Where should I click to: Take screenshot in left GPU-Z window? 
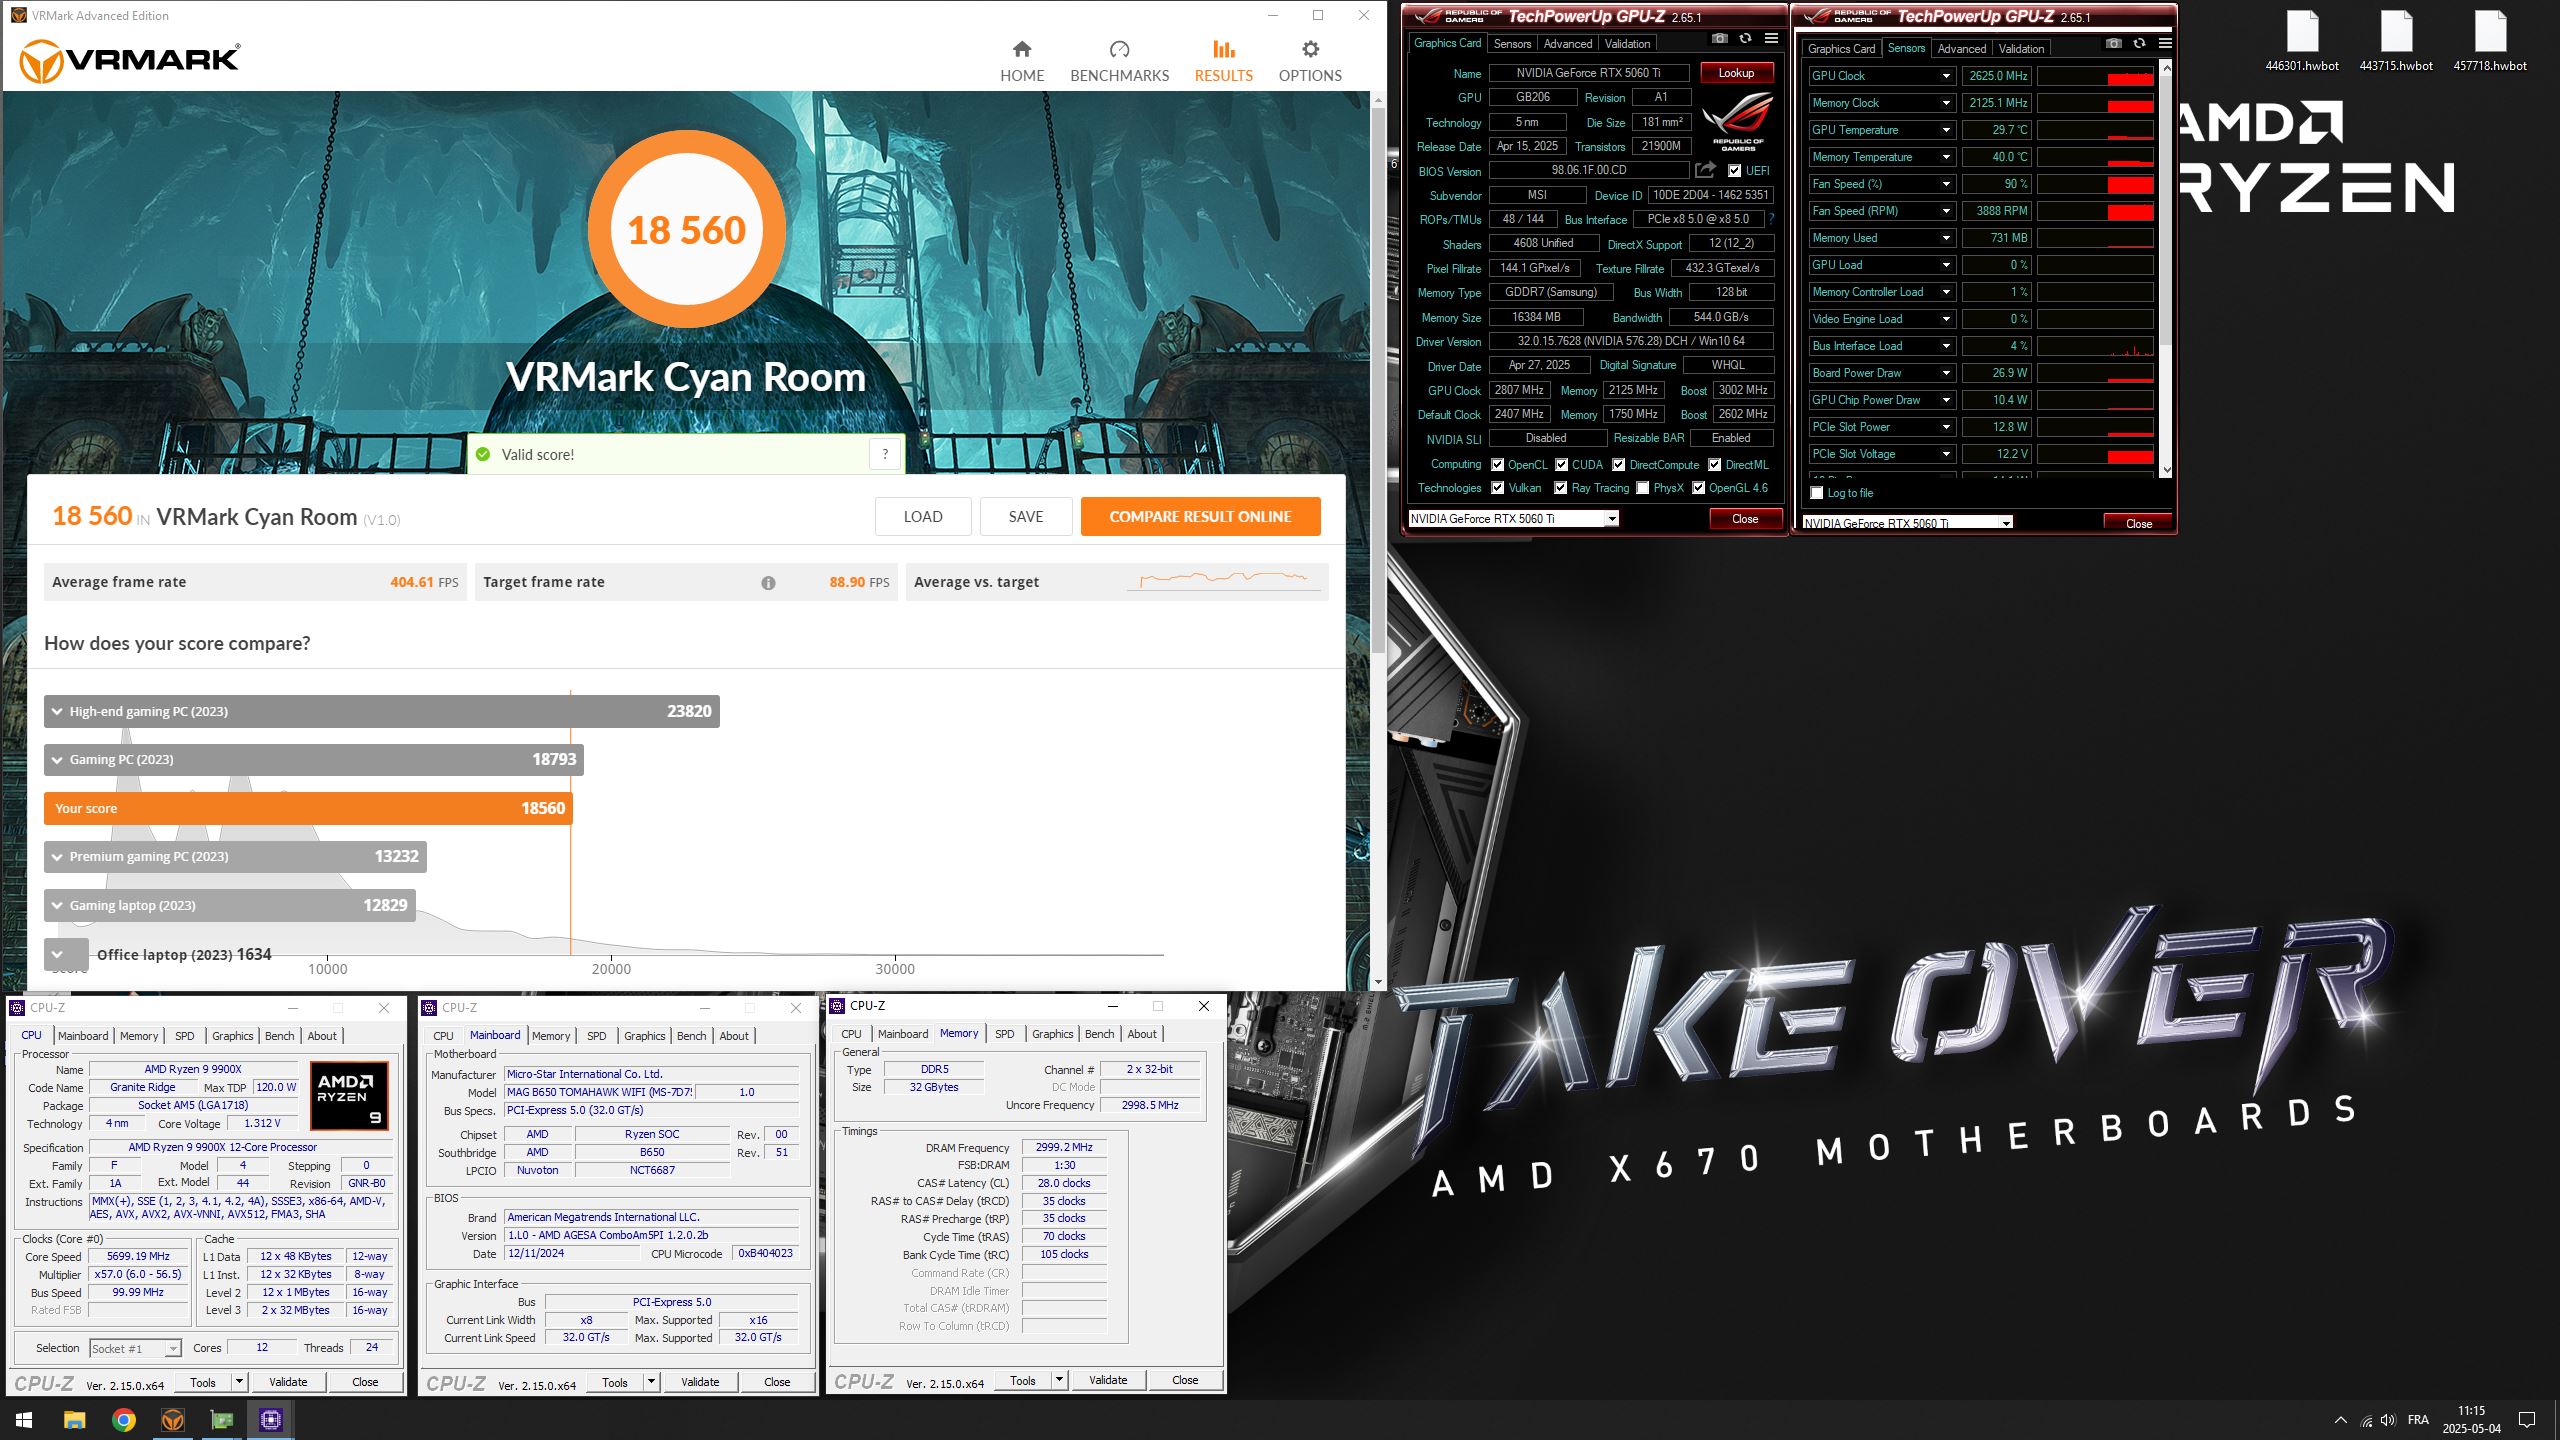pos(1719,39)
